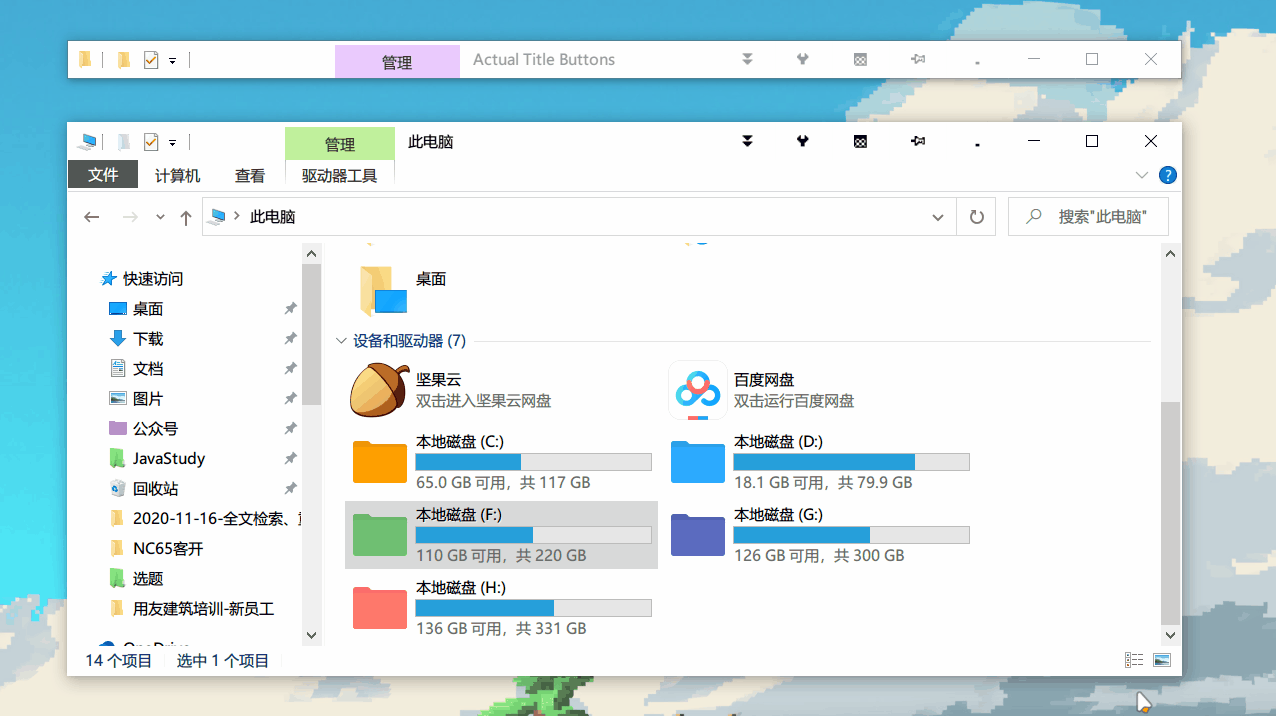The width and height of the screenshot is (1276, 716).
Task: Switch to large thumbnails view in status bar
Action: pos(1161,659)
